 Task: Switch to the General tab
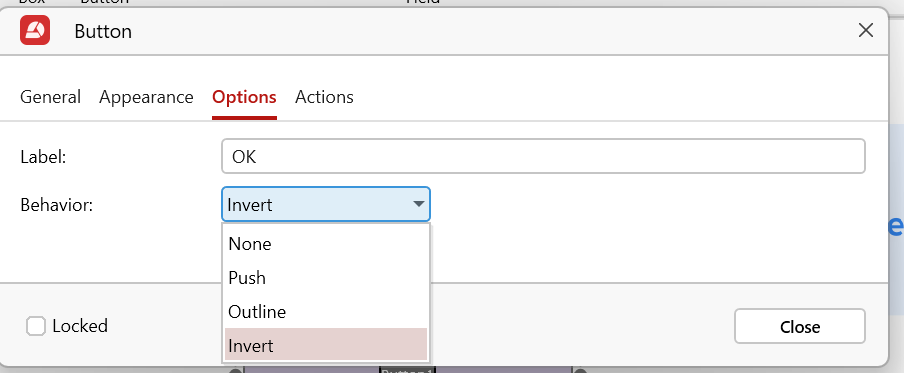tap(50, 97)
